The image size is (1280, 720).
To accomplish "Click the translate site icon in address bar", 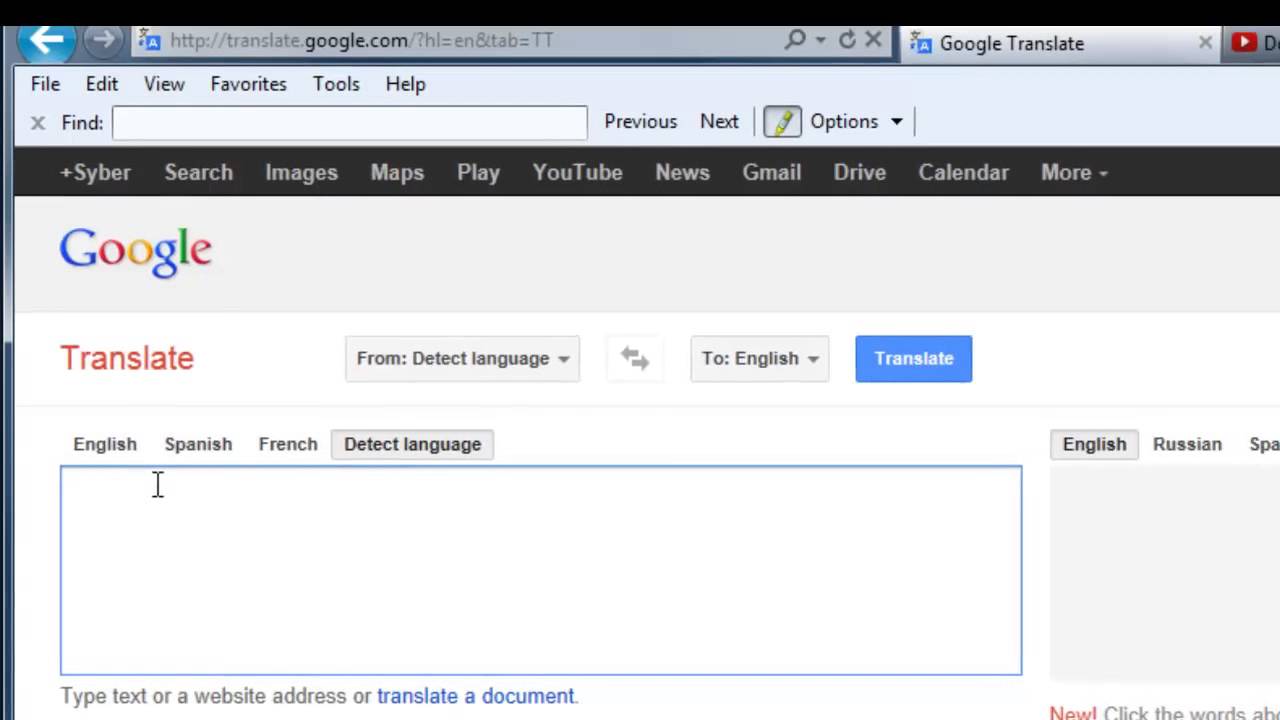I will 150,40.
